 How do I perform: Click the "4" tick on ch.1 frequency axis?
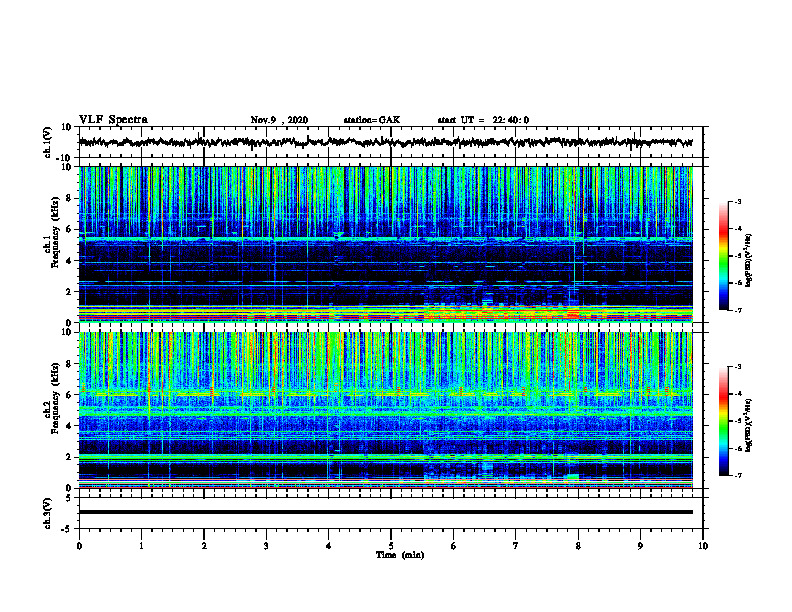pos(69,261)
